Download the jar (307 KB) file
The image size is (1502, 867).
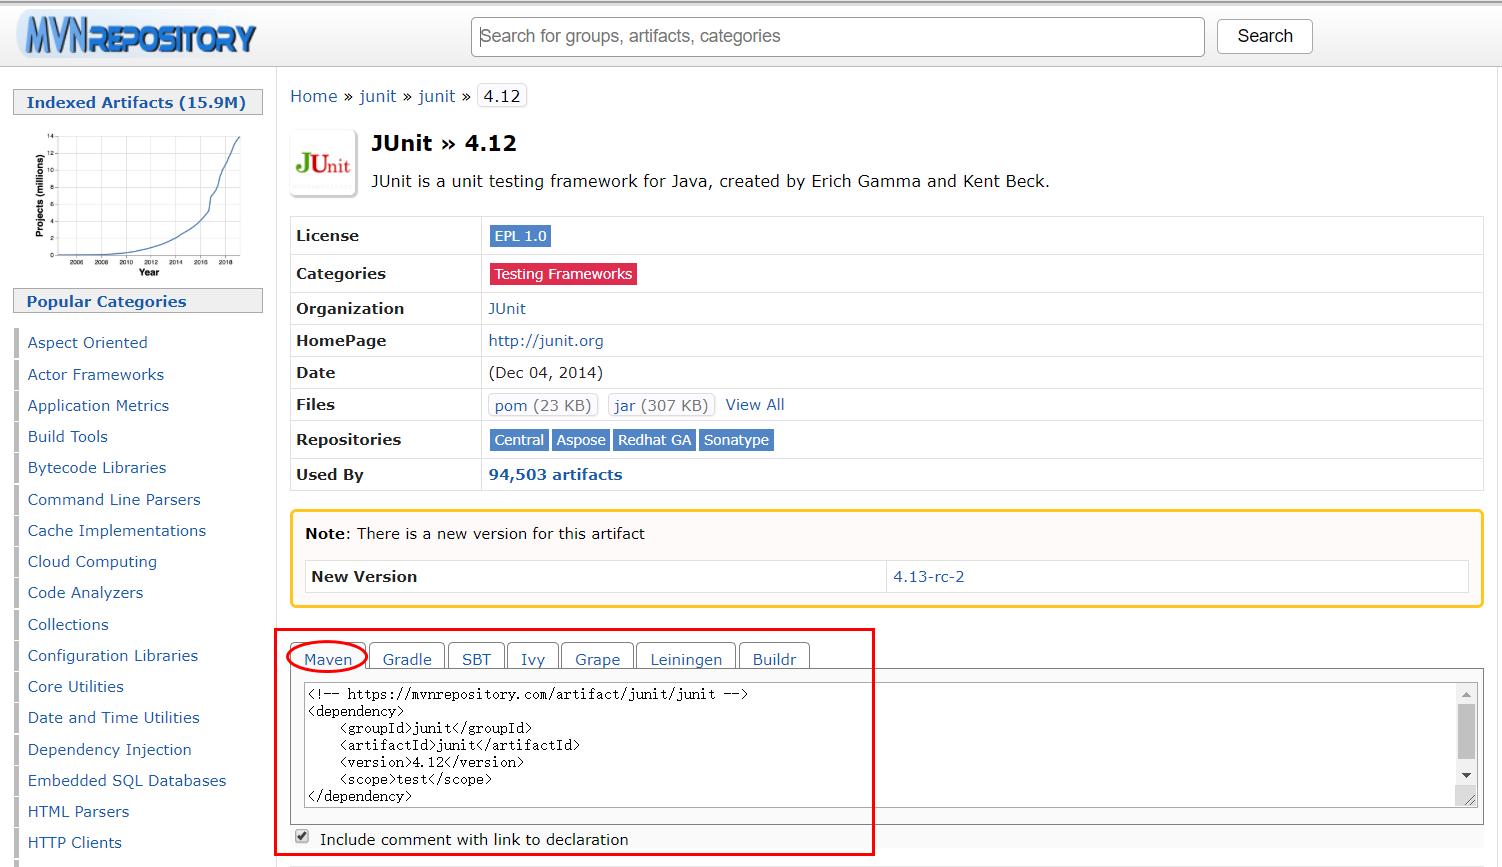pyautogui.click(x=661, y=405)
